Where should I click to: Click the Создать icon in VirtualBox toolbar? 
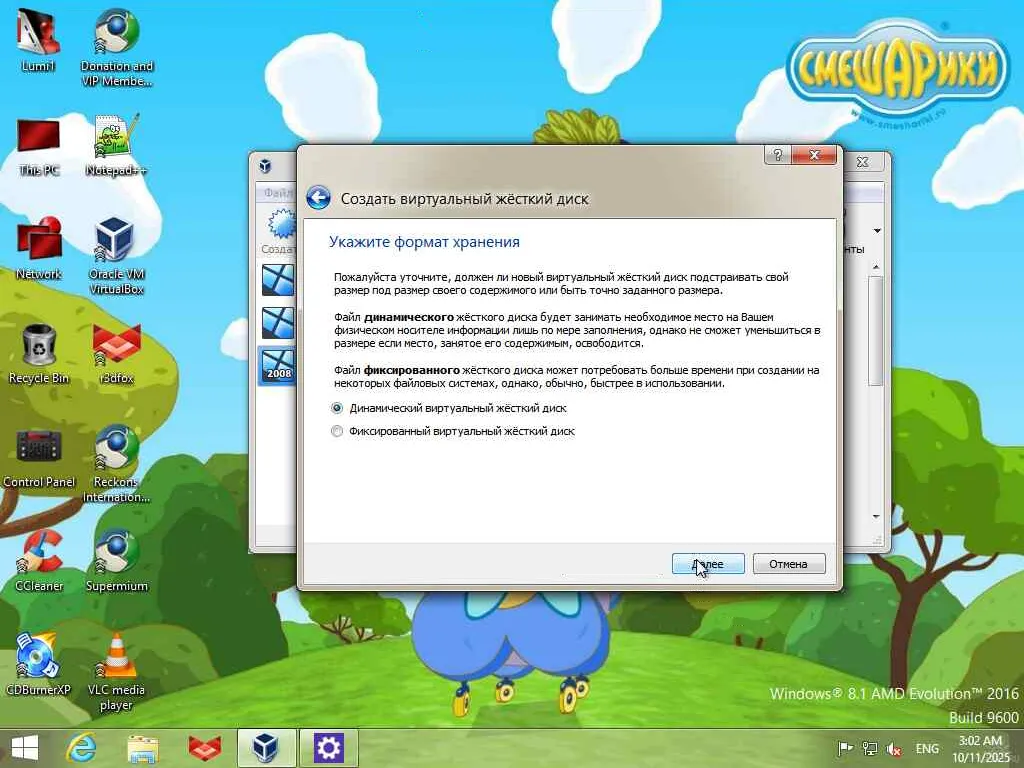[x=280, y=232]
